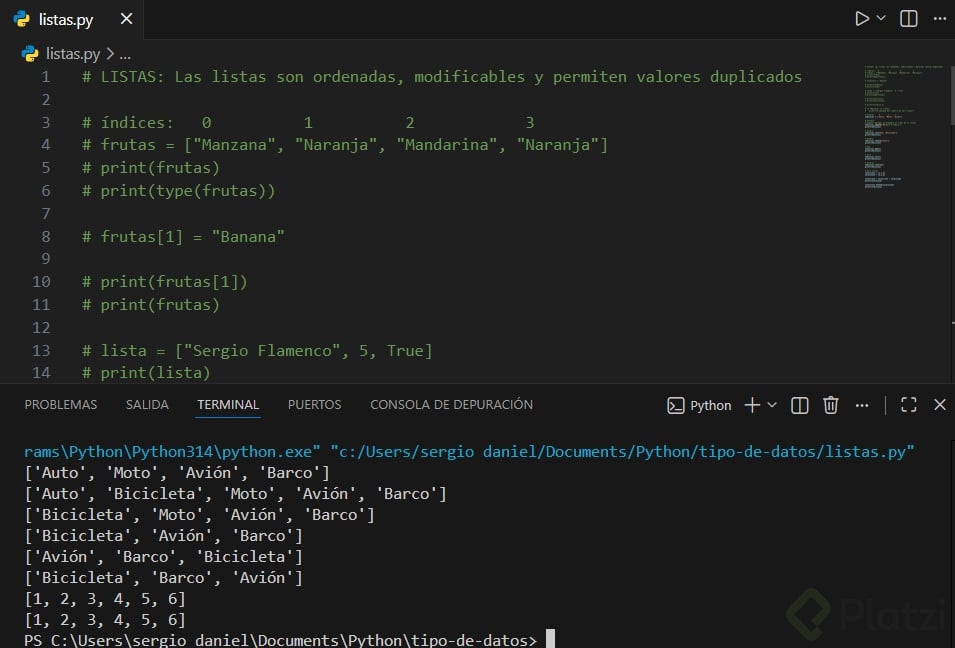
Task: Open CONSOLA DE DEPURACIÓN tab
Action: pyautogui.click(x=451, y=405)
